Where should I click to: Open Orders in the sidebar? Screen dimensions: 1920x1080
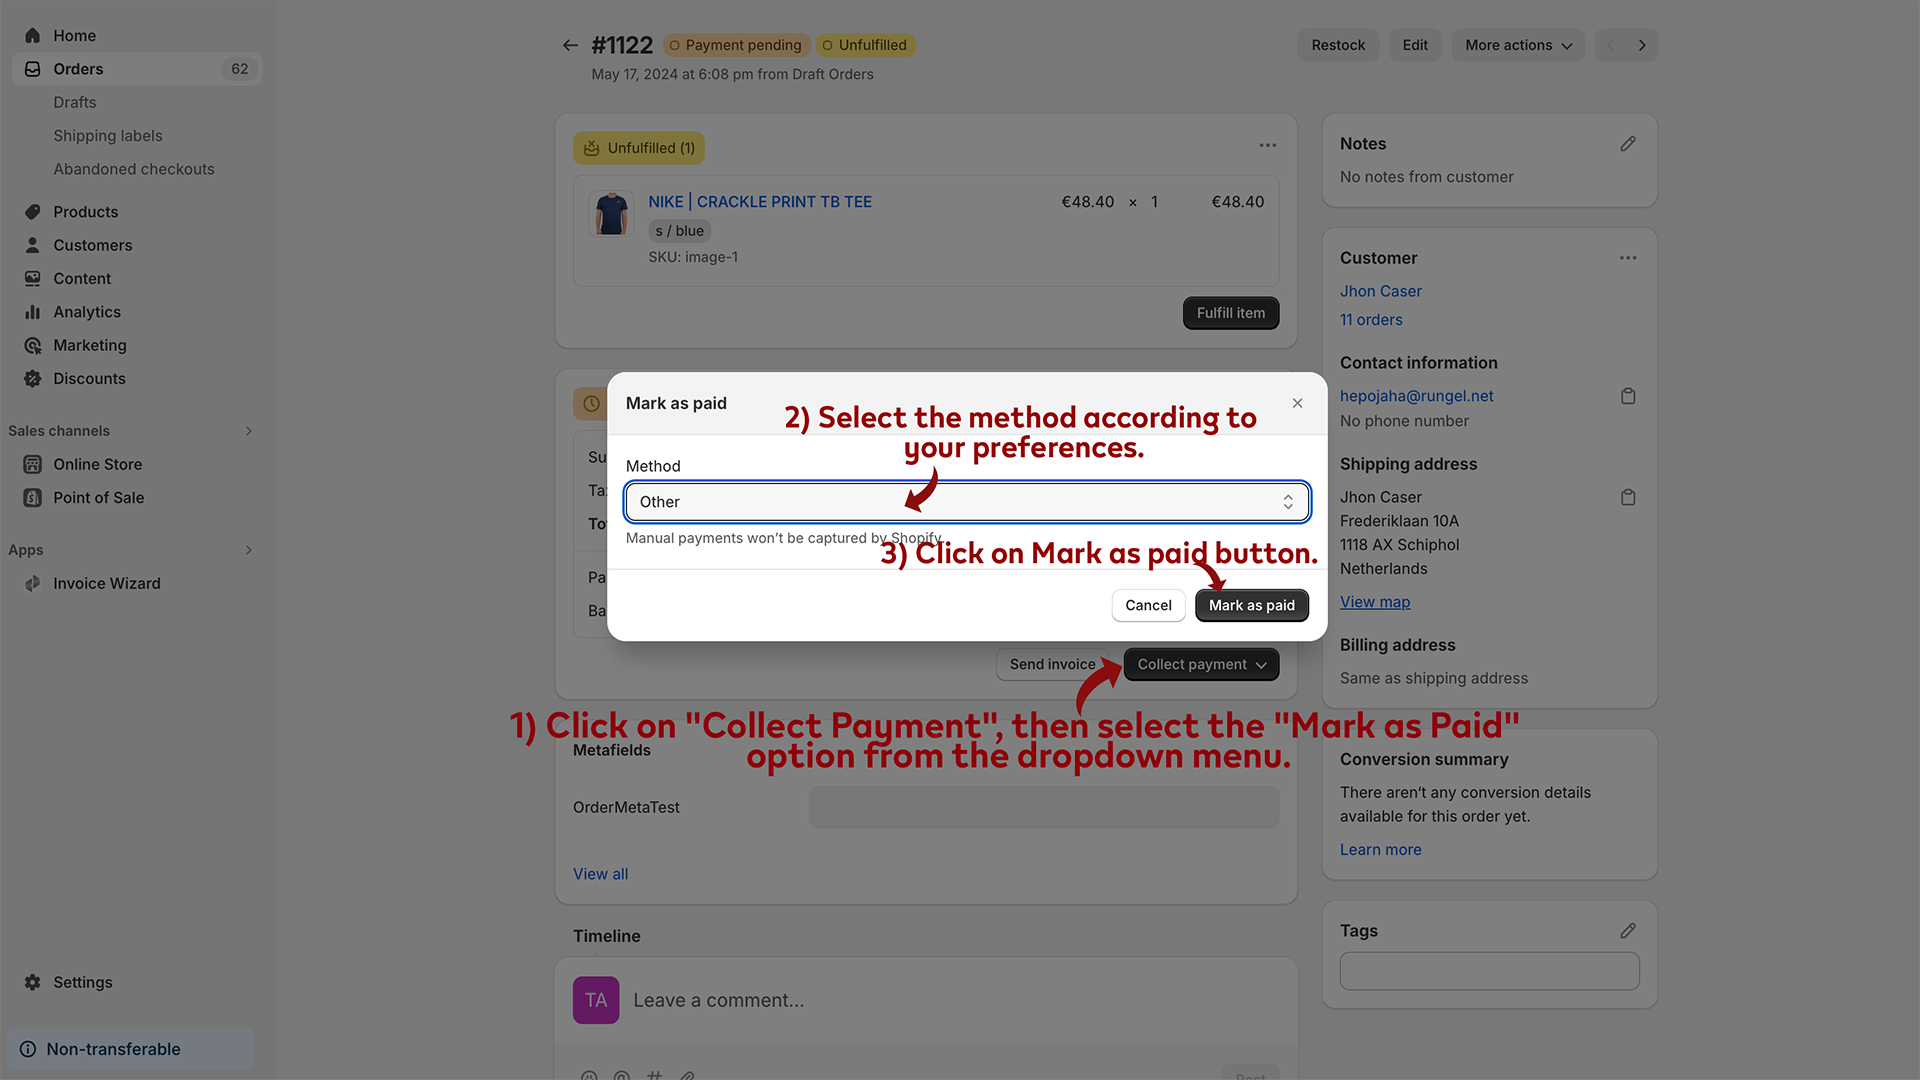click(x=137, y=69)
